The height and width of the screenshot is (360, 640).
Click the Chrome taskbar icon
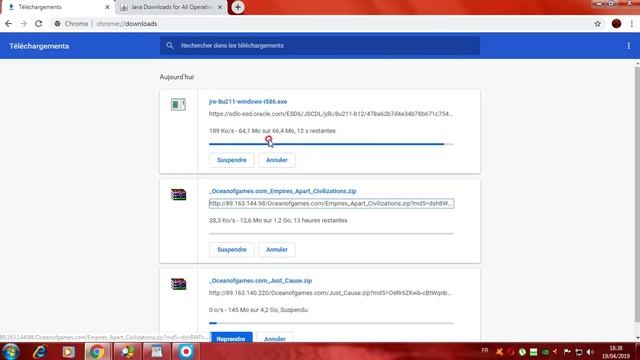pos(97,351)
